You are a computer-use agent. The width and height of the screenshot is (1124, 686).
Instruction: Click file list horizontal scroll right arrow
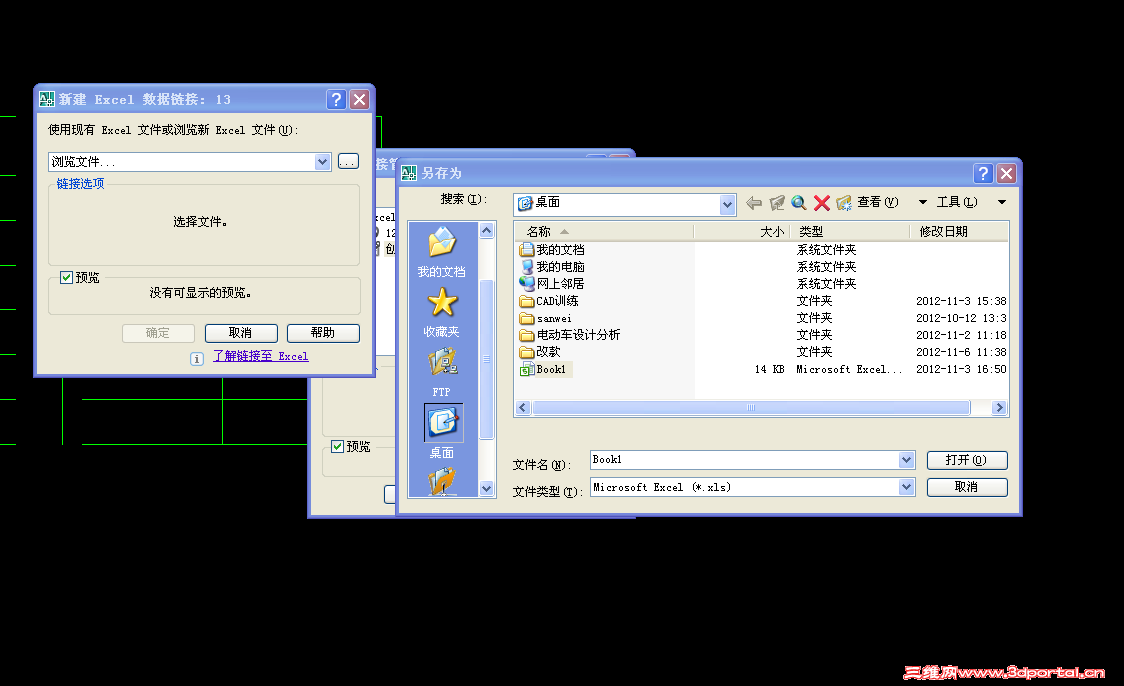coord(999,408)
